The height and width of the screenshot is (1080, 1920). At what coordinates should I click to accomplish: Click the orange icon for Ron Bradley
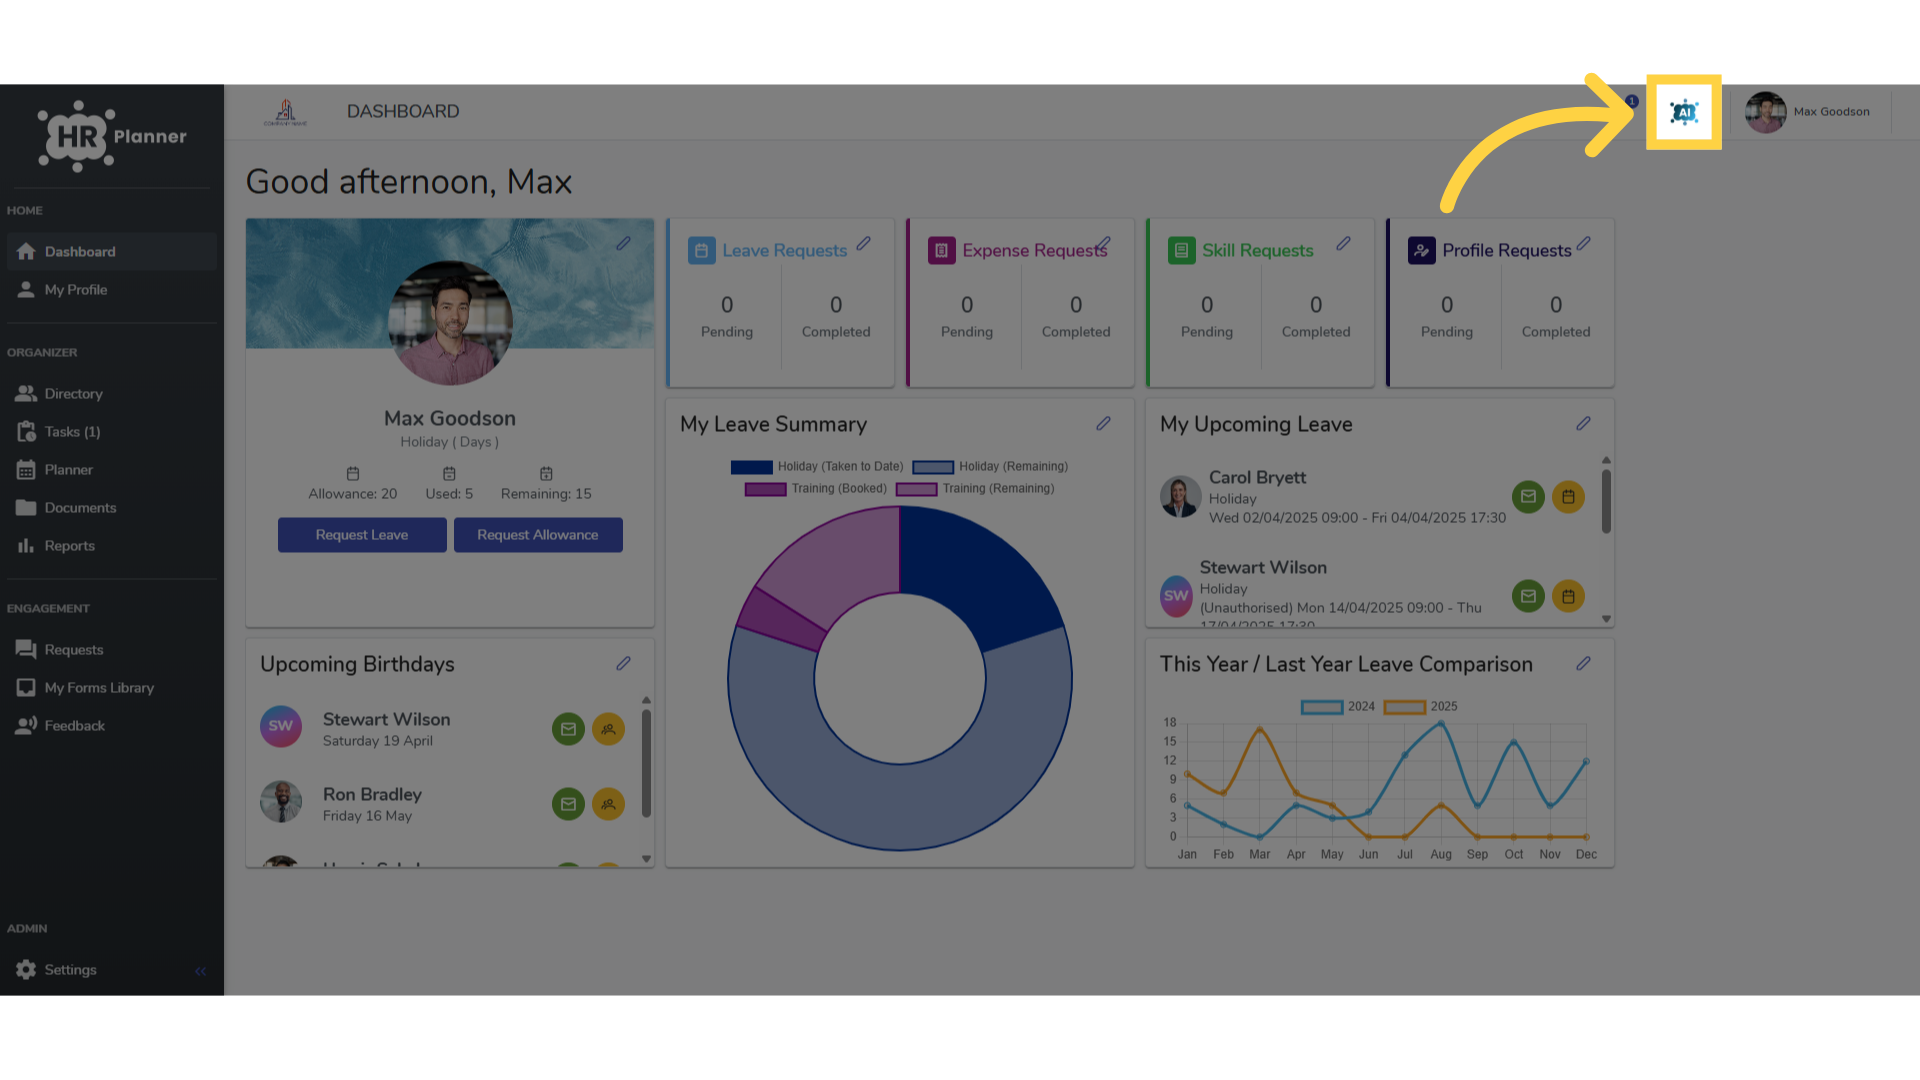pos(608,804)
